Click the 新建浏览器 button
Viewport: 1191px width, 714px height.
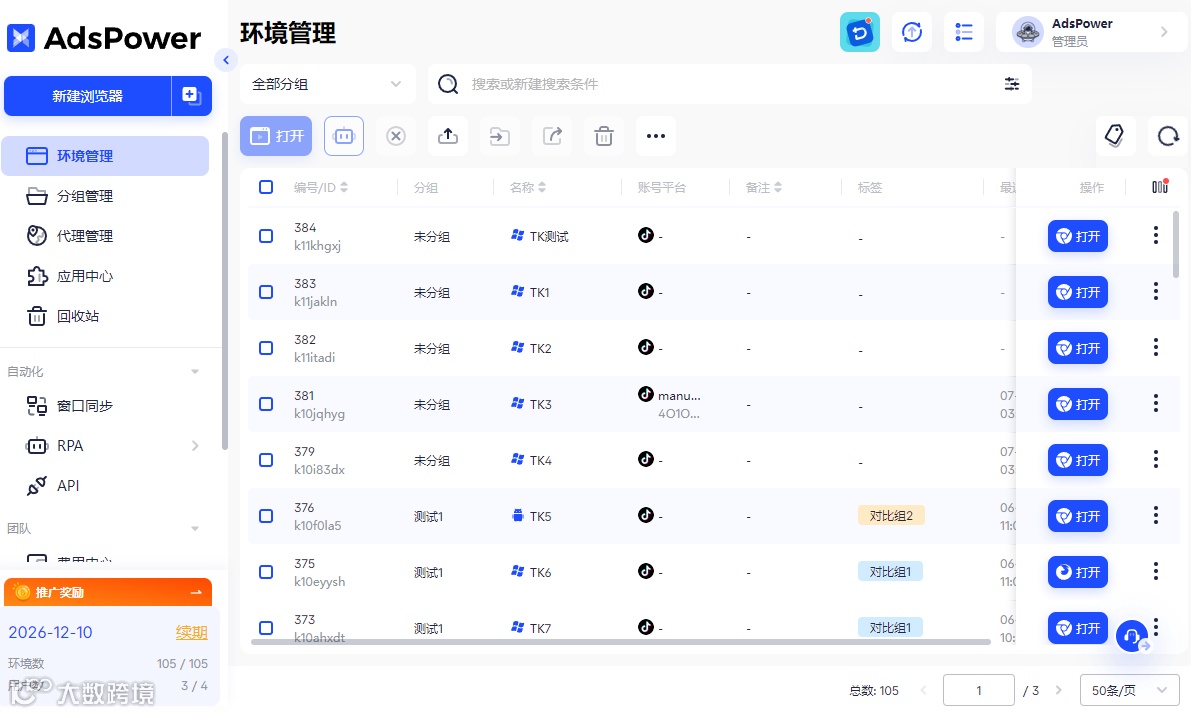click(87, 96)
